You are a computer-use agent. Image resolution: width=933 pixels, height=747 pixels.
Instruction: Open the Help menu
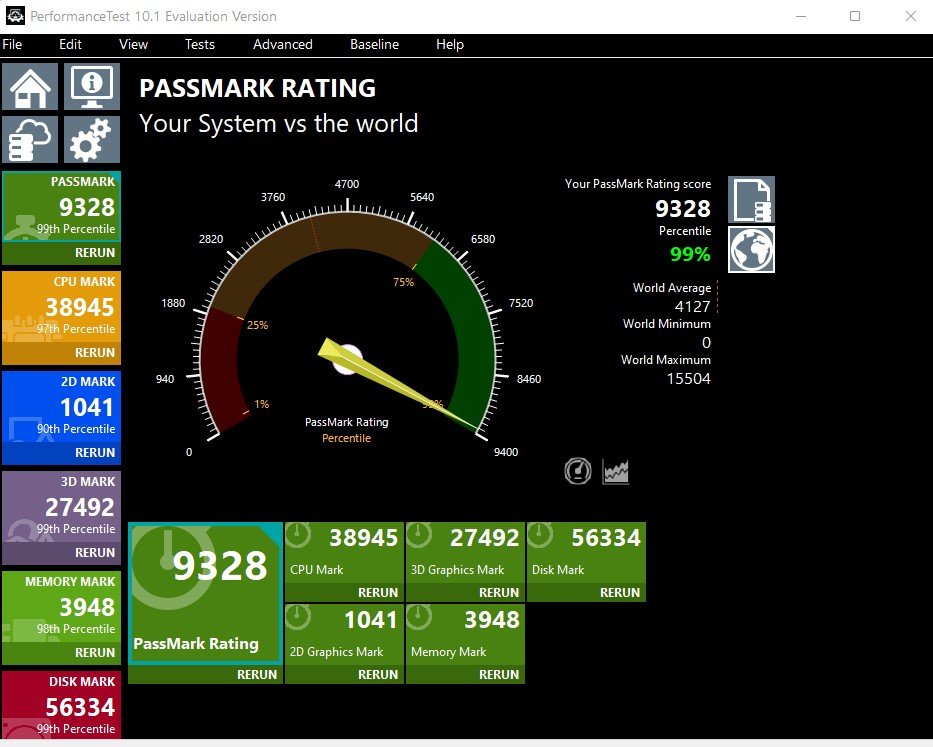(450, 45)
